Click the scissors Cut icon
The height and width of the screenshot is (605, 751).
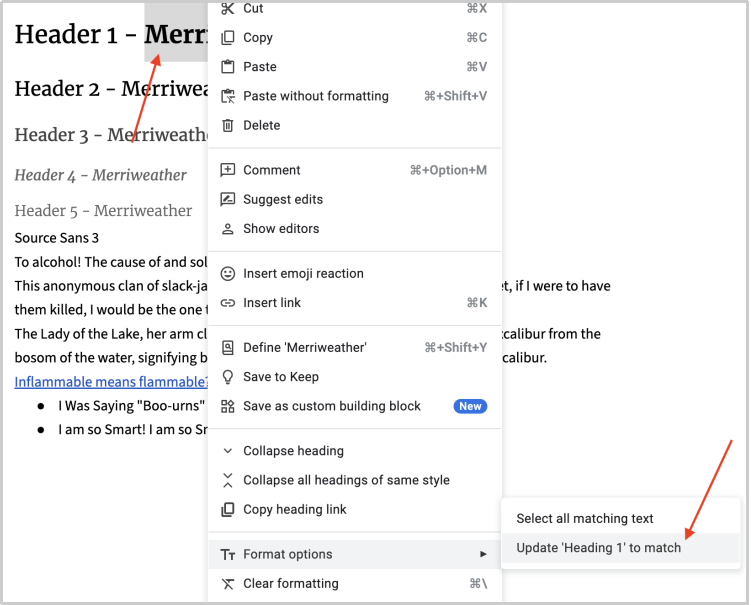[x=228, y=9]
